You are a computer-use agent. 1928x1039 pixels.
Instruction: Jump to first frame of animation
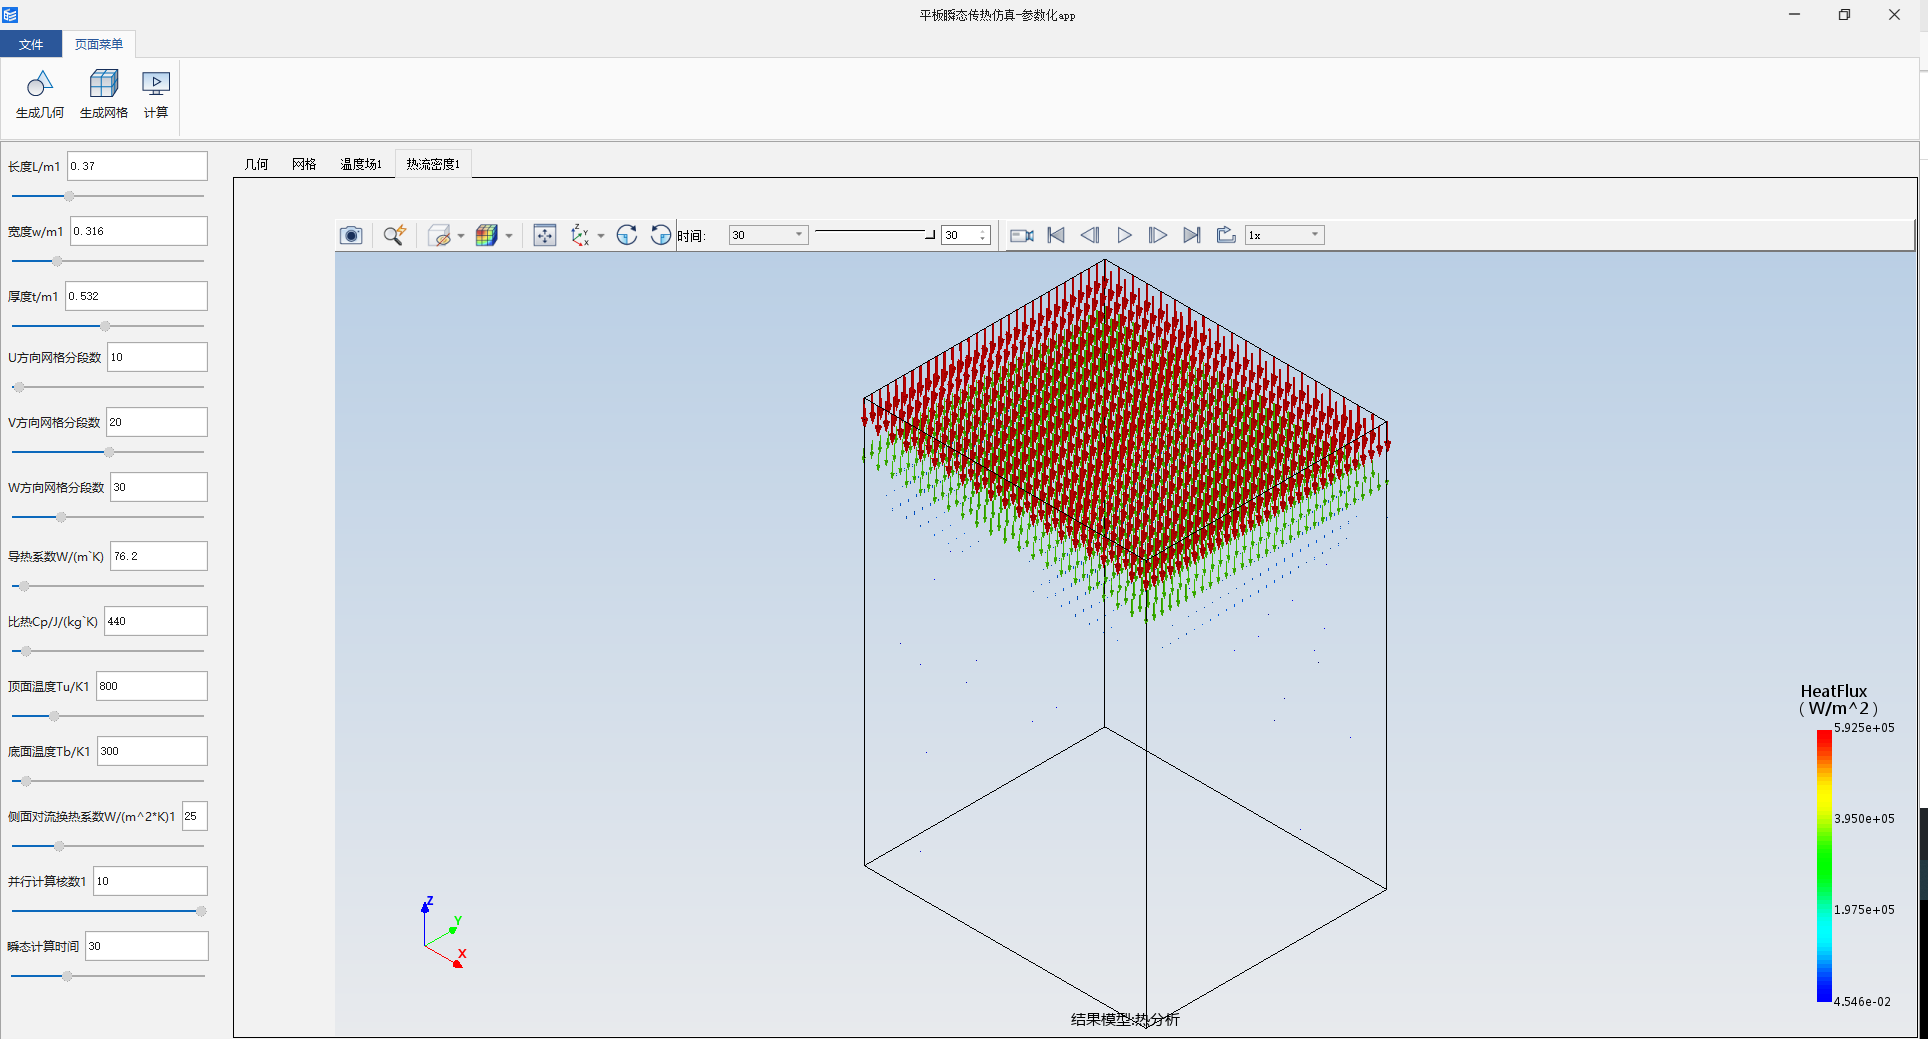1056,235
